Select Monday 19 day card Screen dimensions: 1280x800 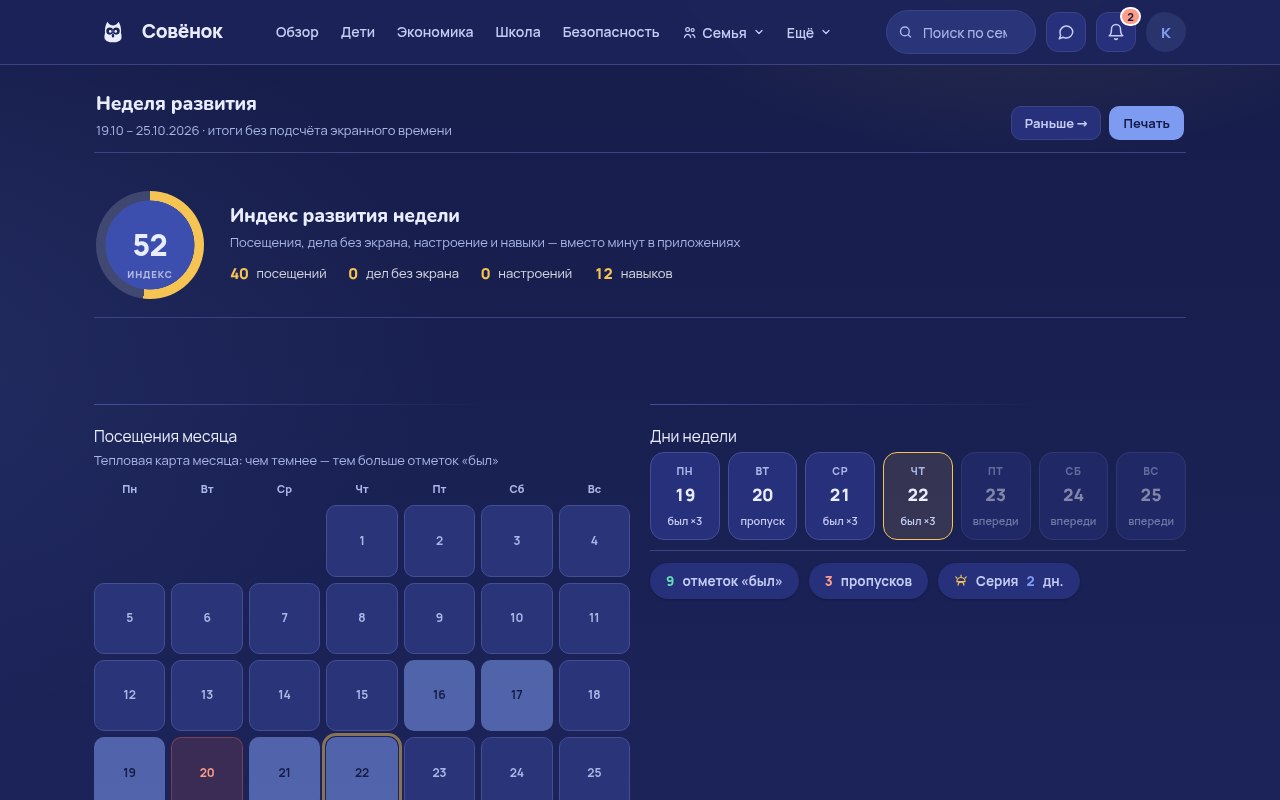(x=685, y=496)
